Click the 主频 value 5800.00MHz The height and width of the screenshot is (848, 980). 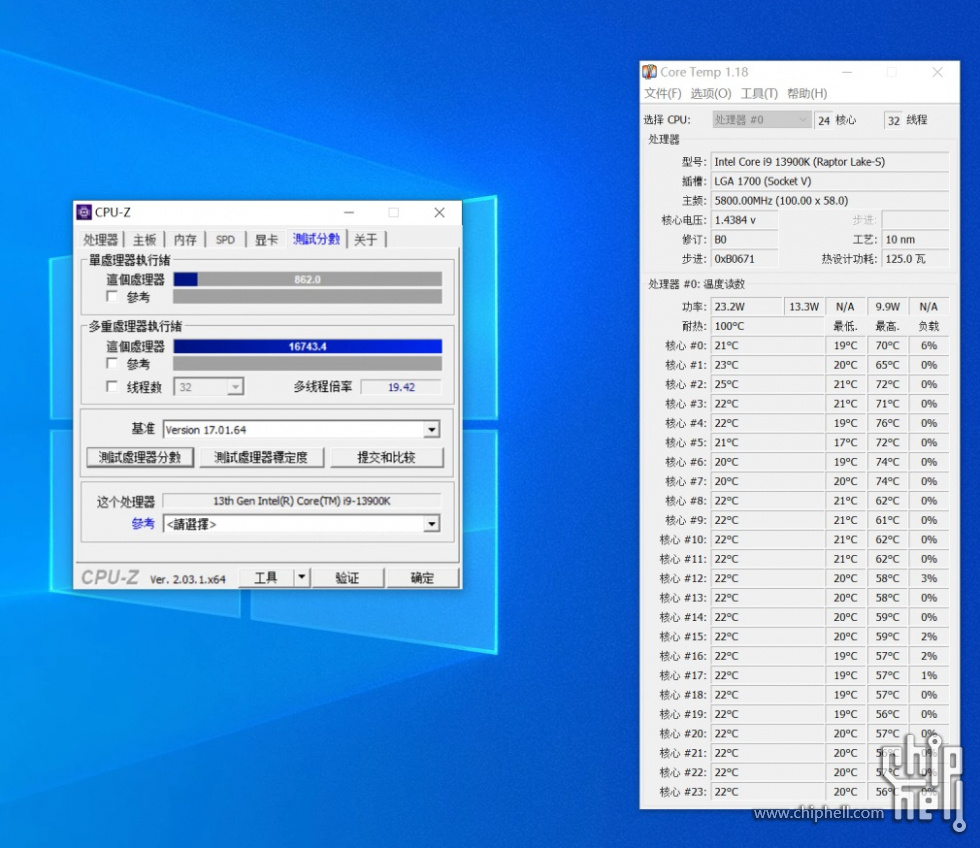tap(829, 201)
